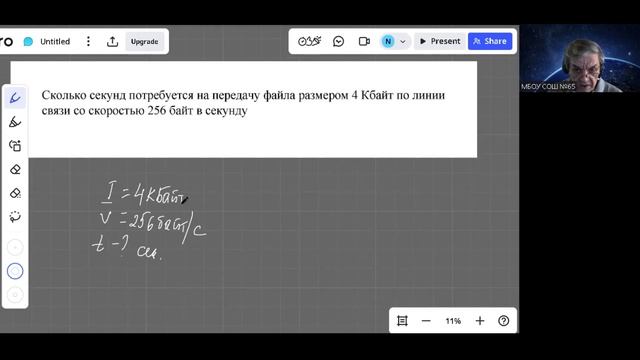Open the help question mark icon
The height and width of the screenshot is (360, 640).
[x=504, y=321]
